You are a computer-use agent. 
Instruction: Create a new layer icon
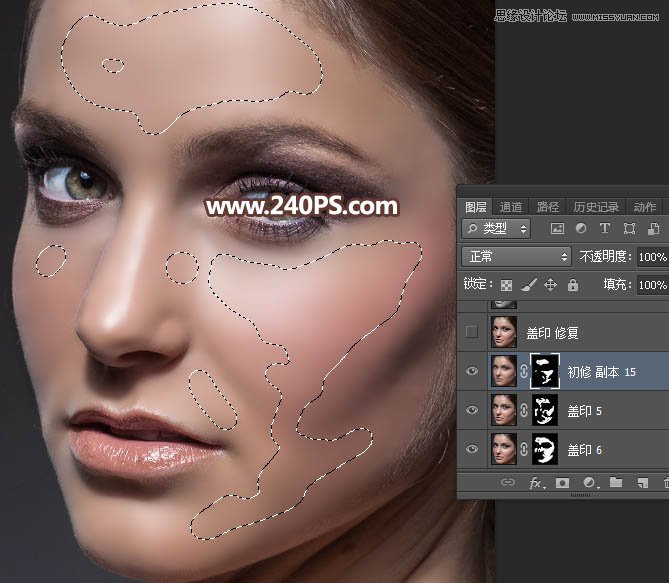(642, 483)
